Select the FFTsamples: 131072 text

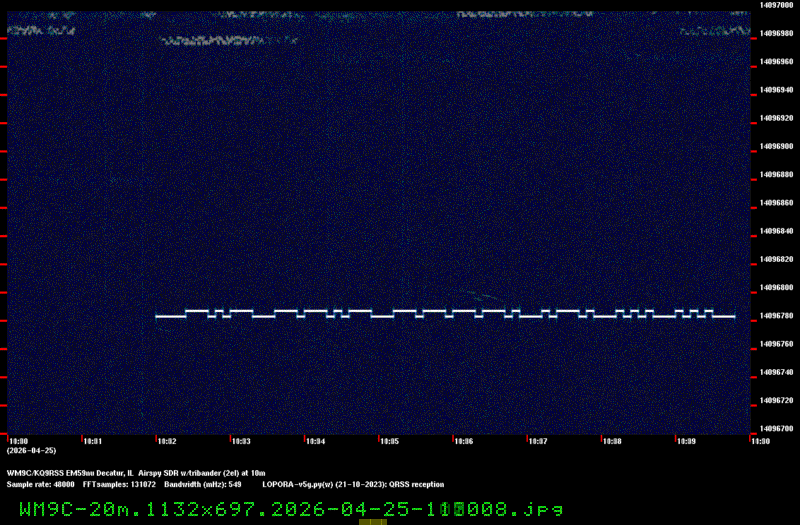[x=119, y=485]
